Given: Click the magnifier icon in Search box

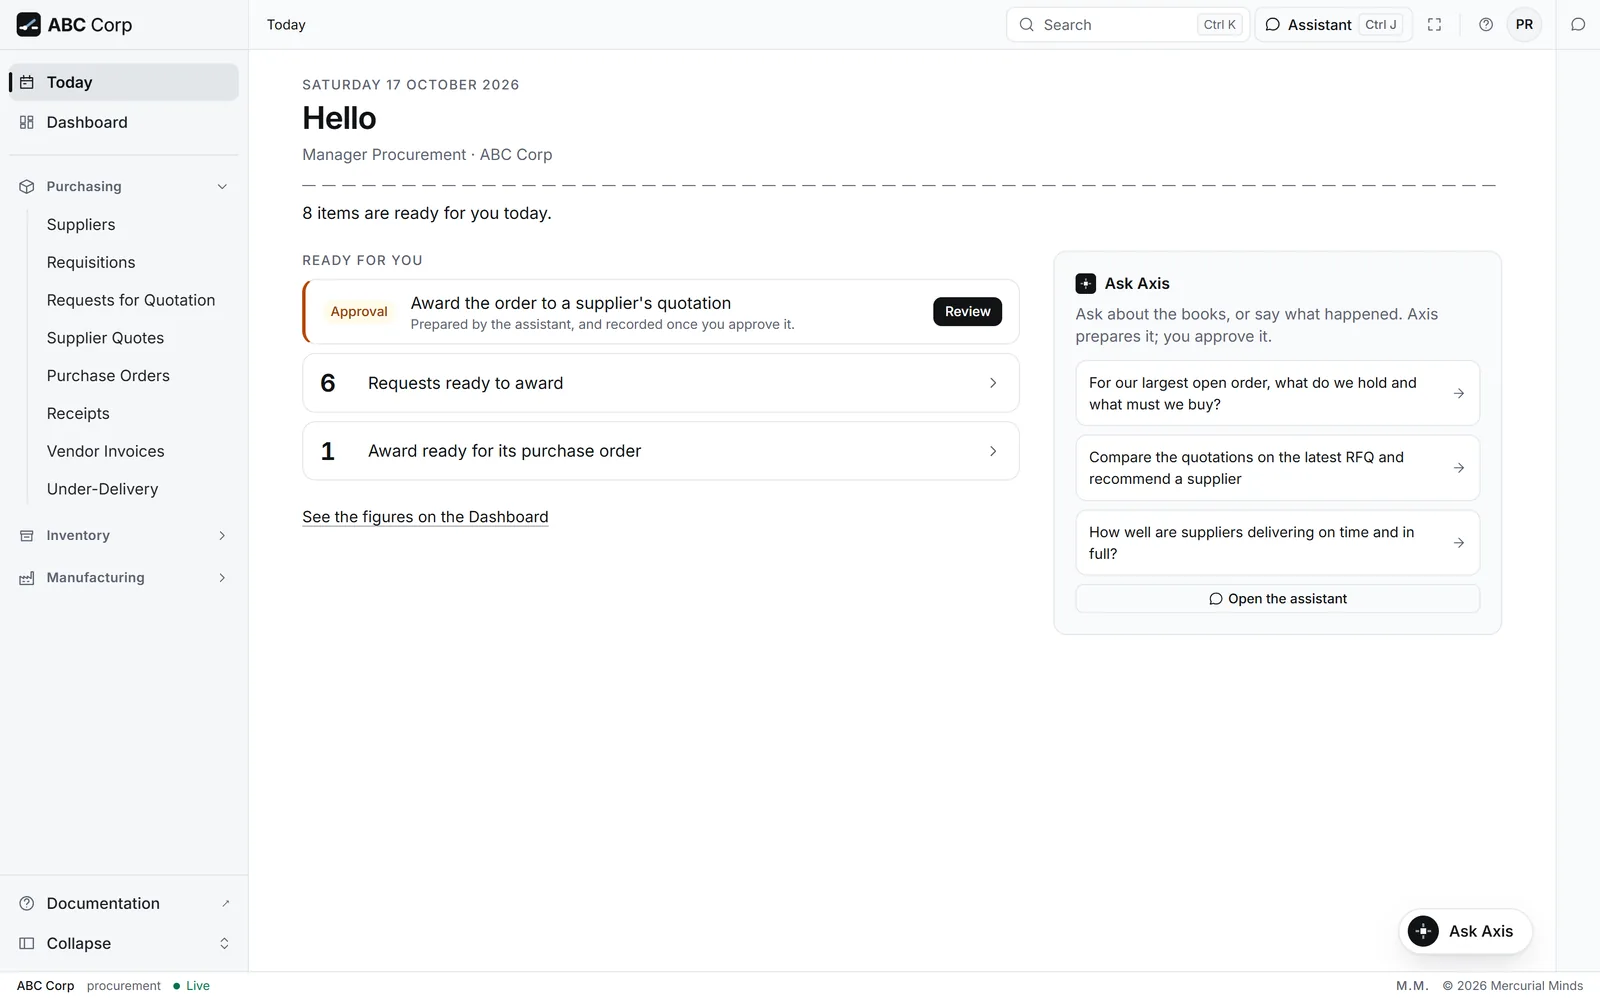Looking at the screenshot, I should pyautogui.click(x=1026, y=25).
